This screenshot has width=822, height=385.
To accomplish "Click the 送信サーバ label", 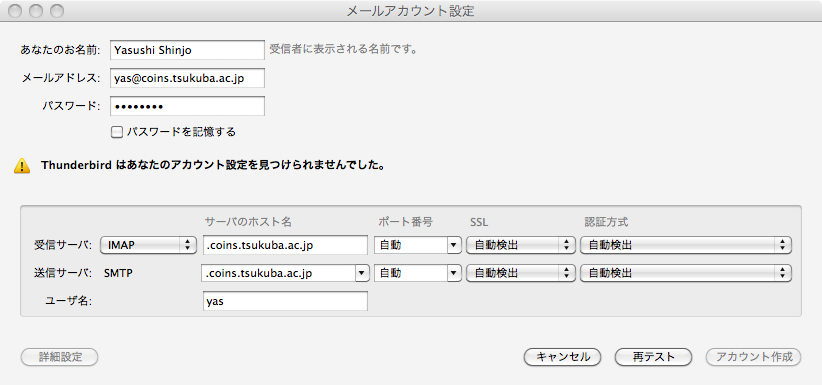I will click(x=63, y=273).
